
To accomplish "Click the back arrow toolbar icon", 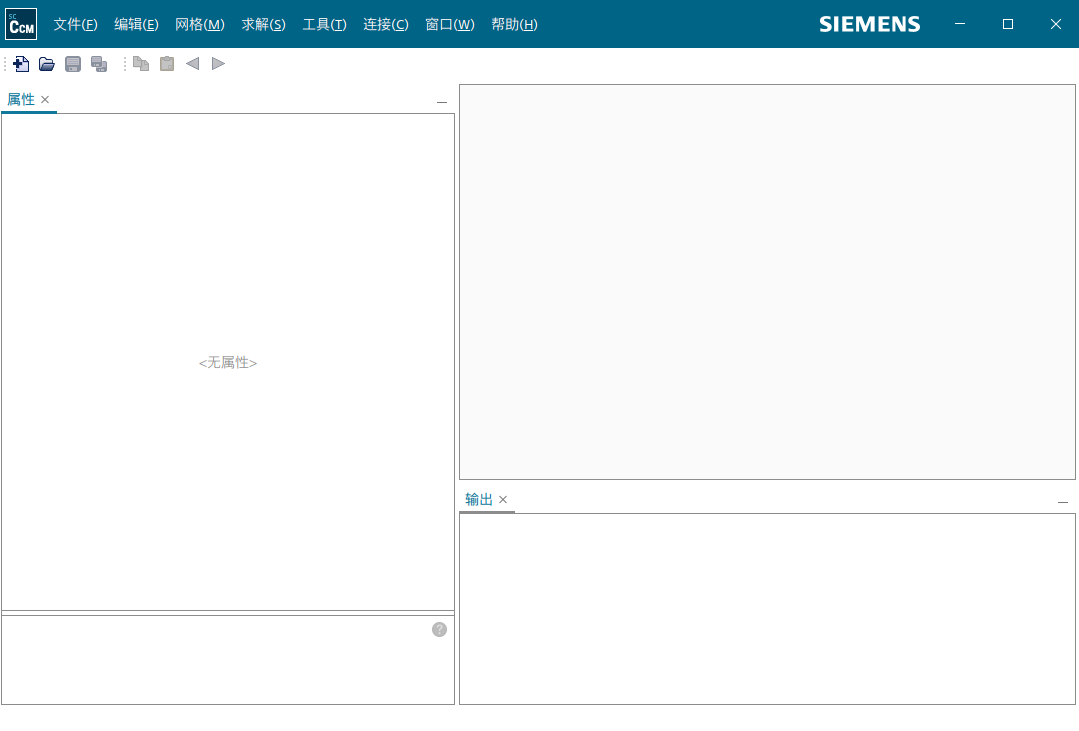I will [192, 64].
